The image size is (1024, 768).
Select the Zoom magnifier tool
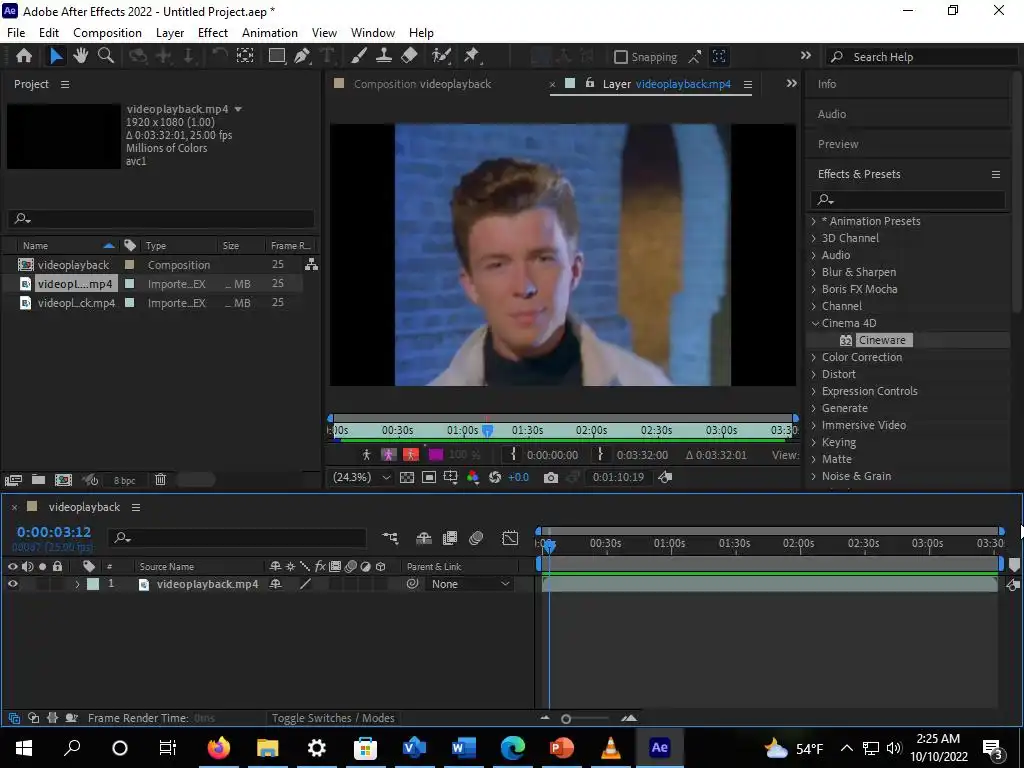coord(106,56)
